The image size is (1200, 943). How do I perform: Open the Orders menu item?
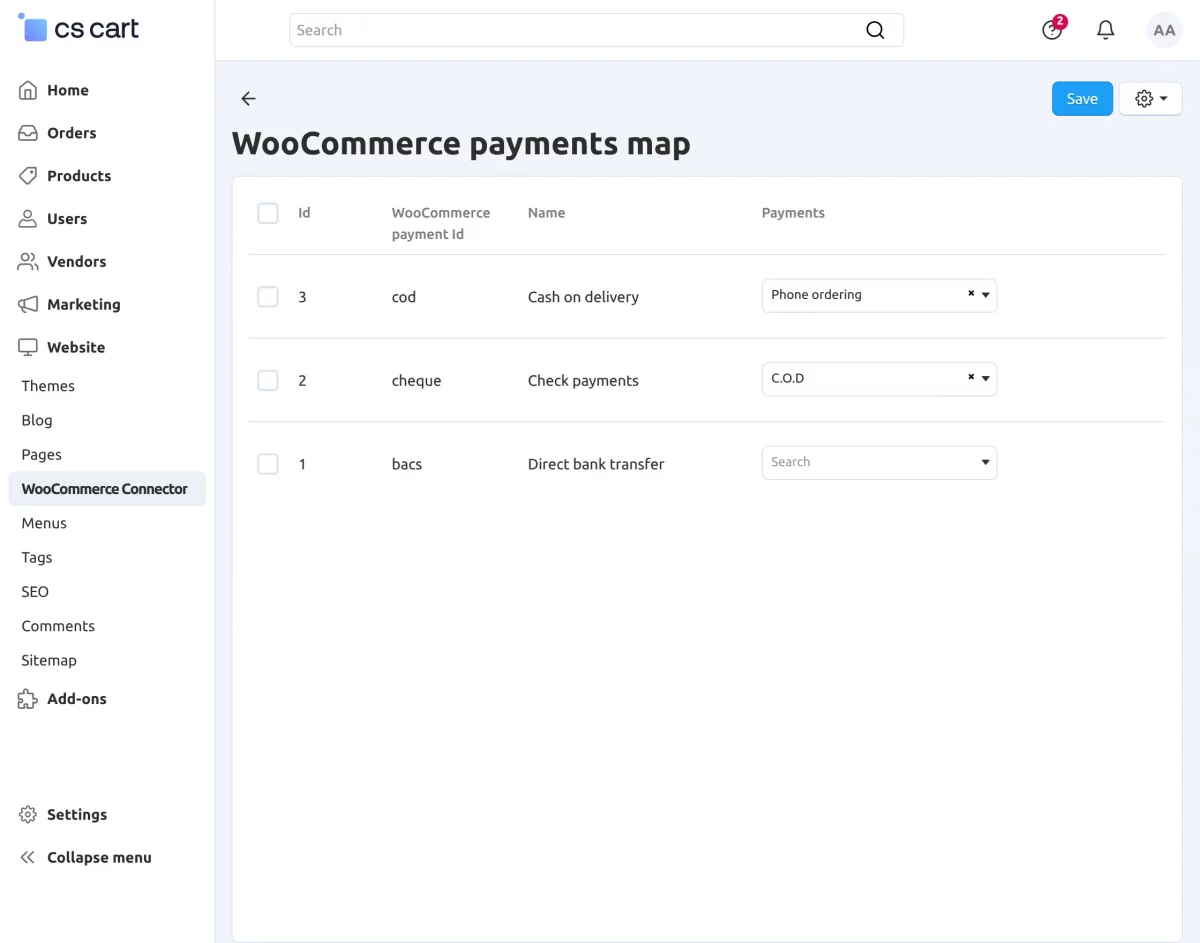[x=72, y=133]
